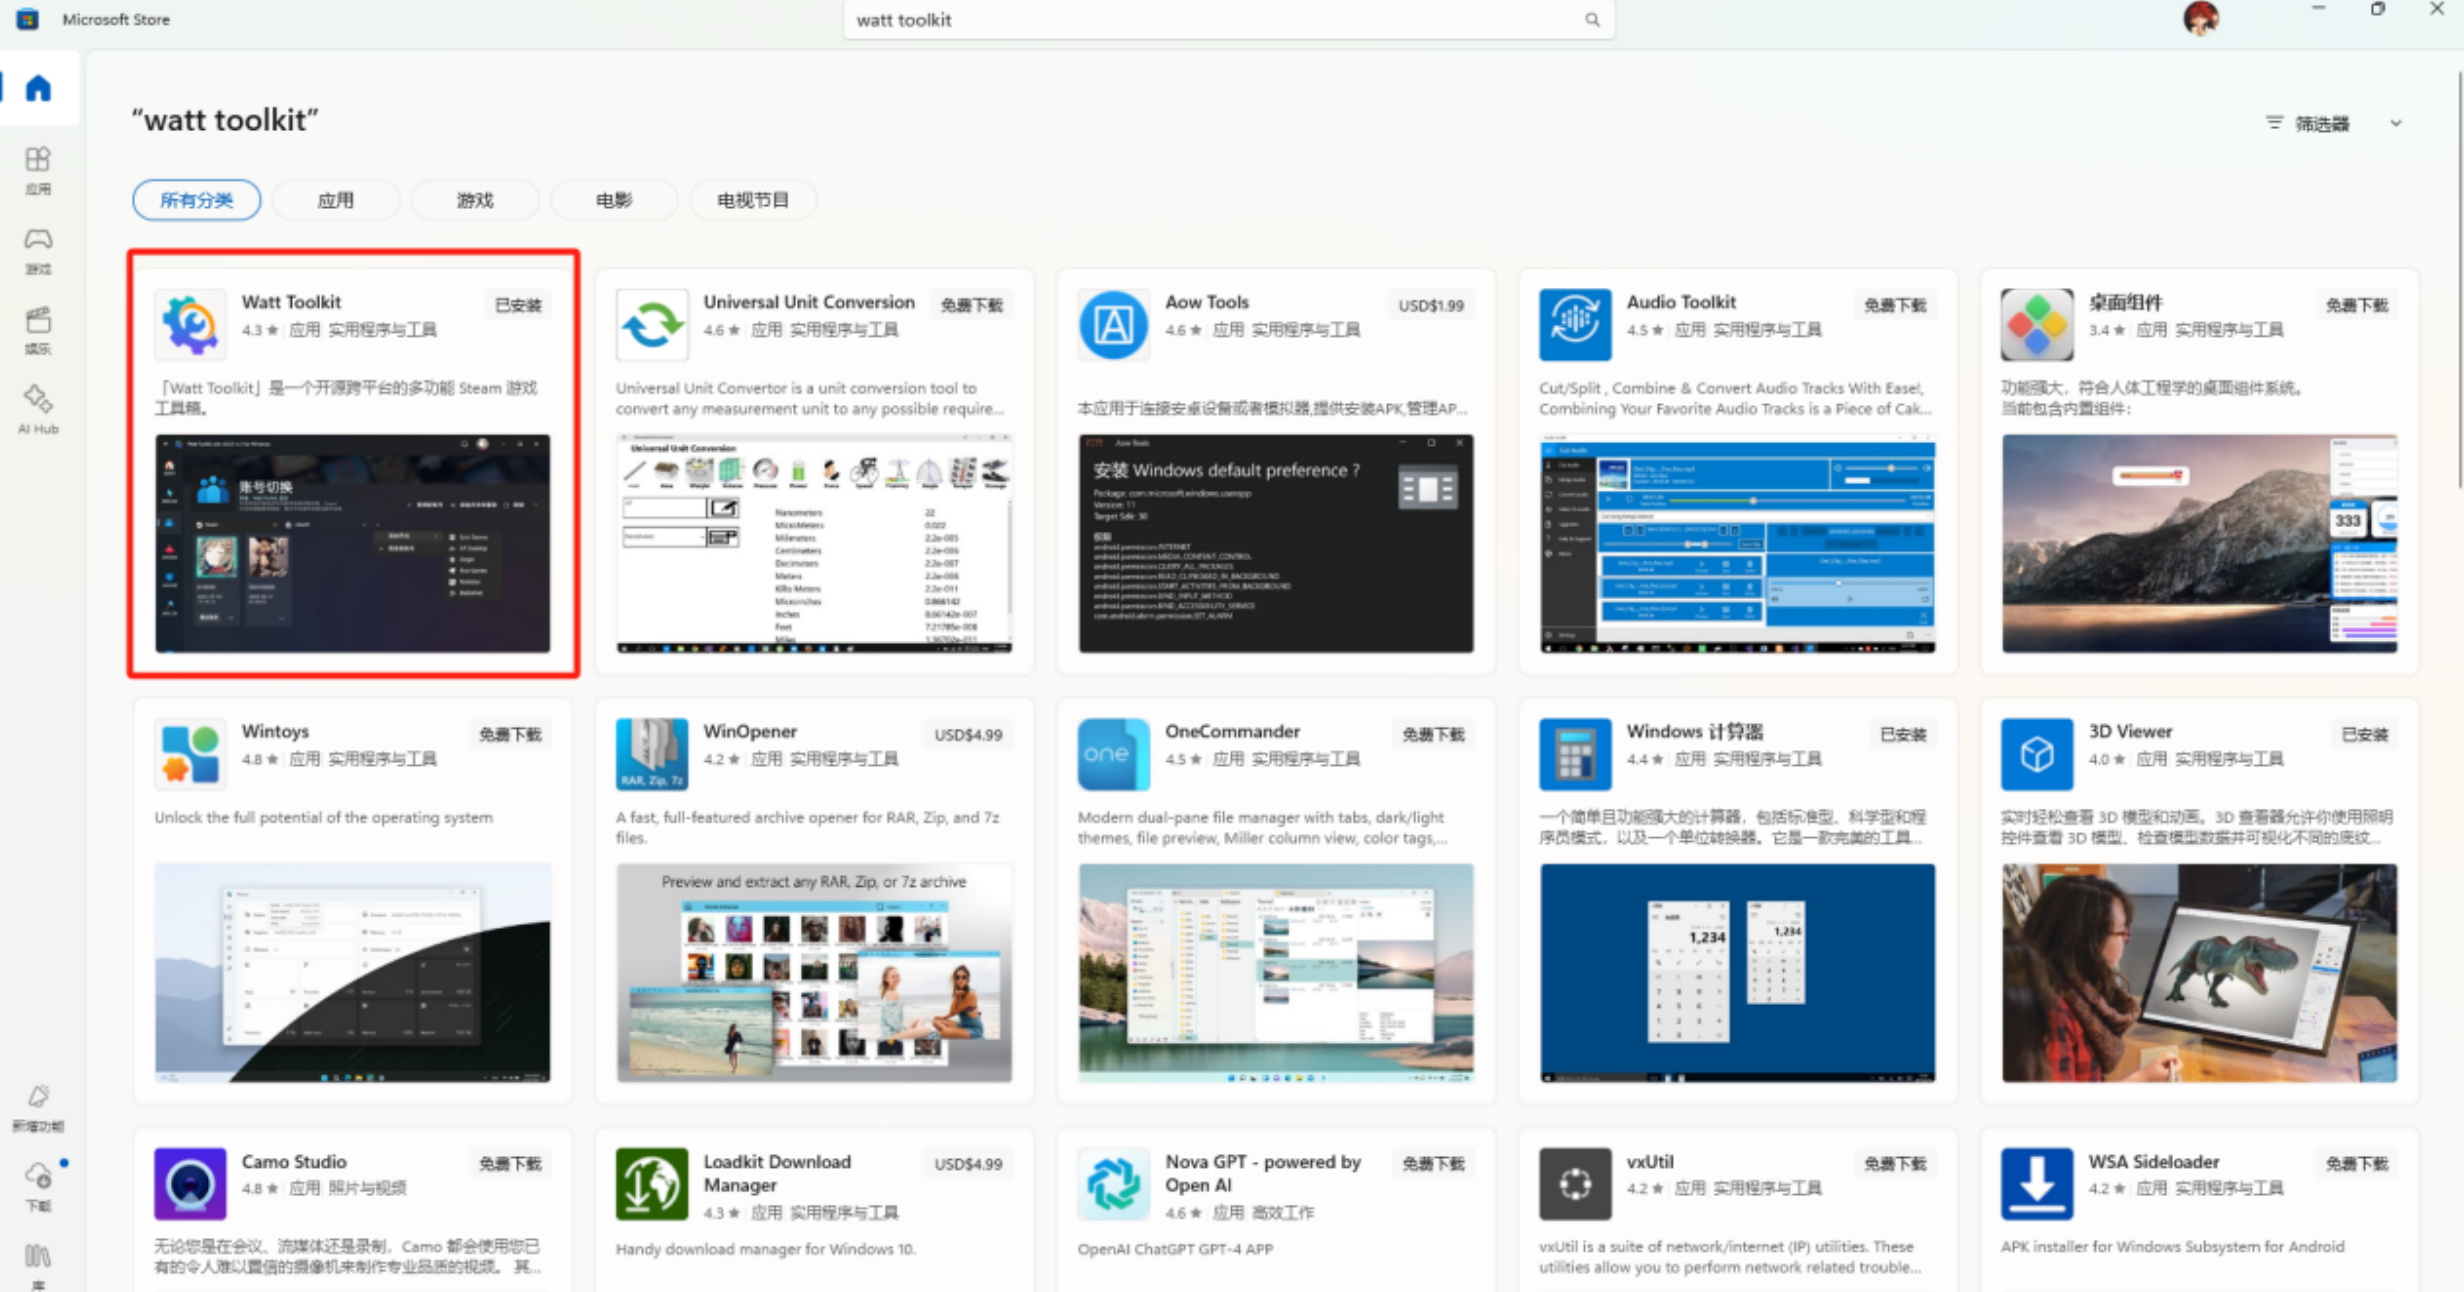The image size is (2464, 1292).
Task: Click the search magnifier icon
Action: click(x=1592, y=19)
